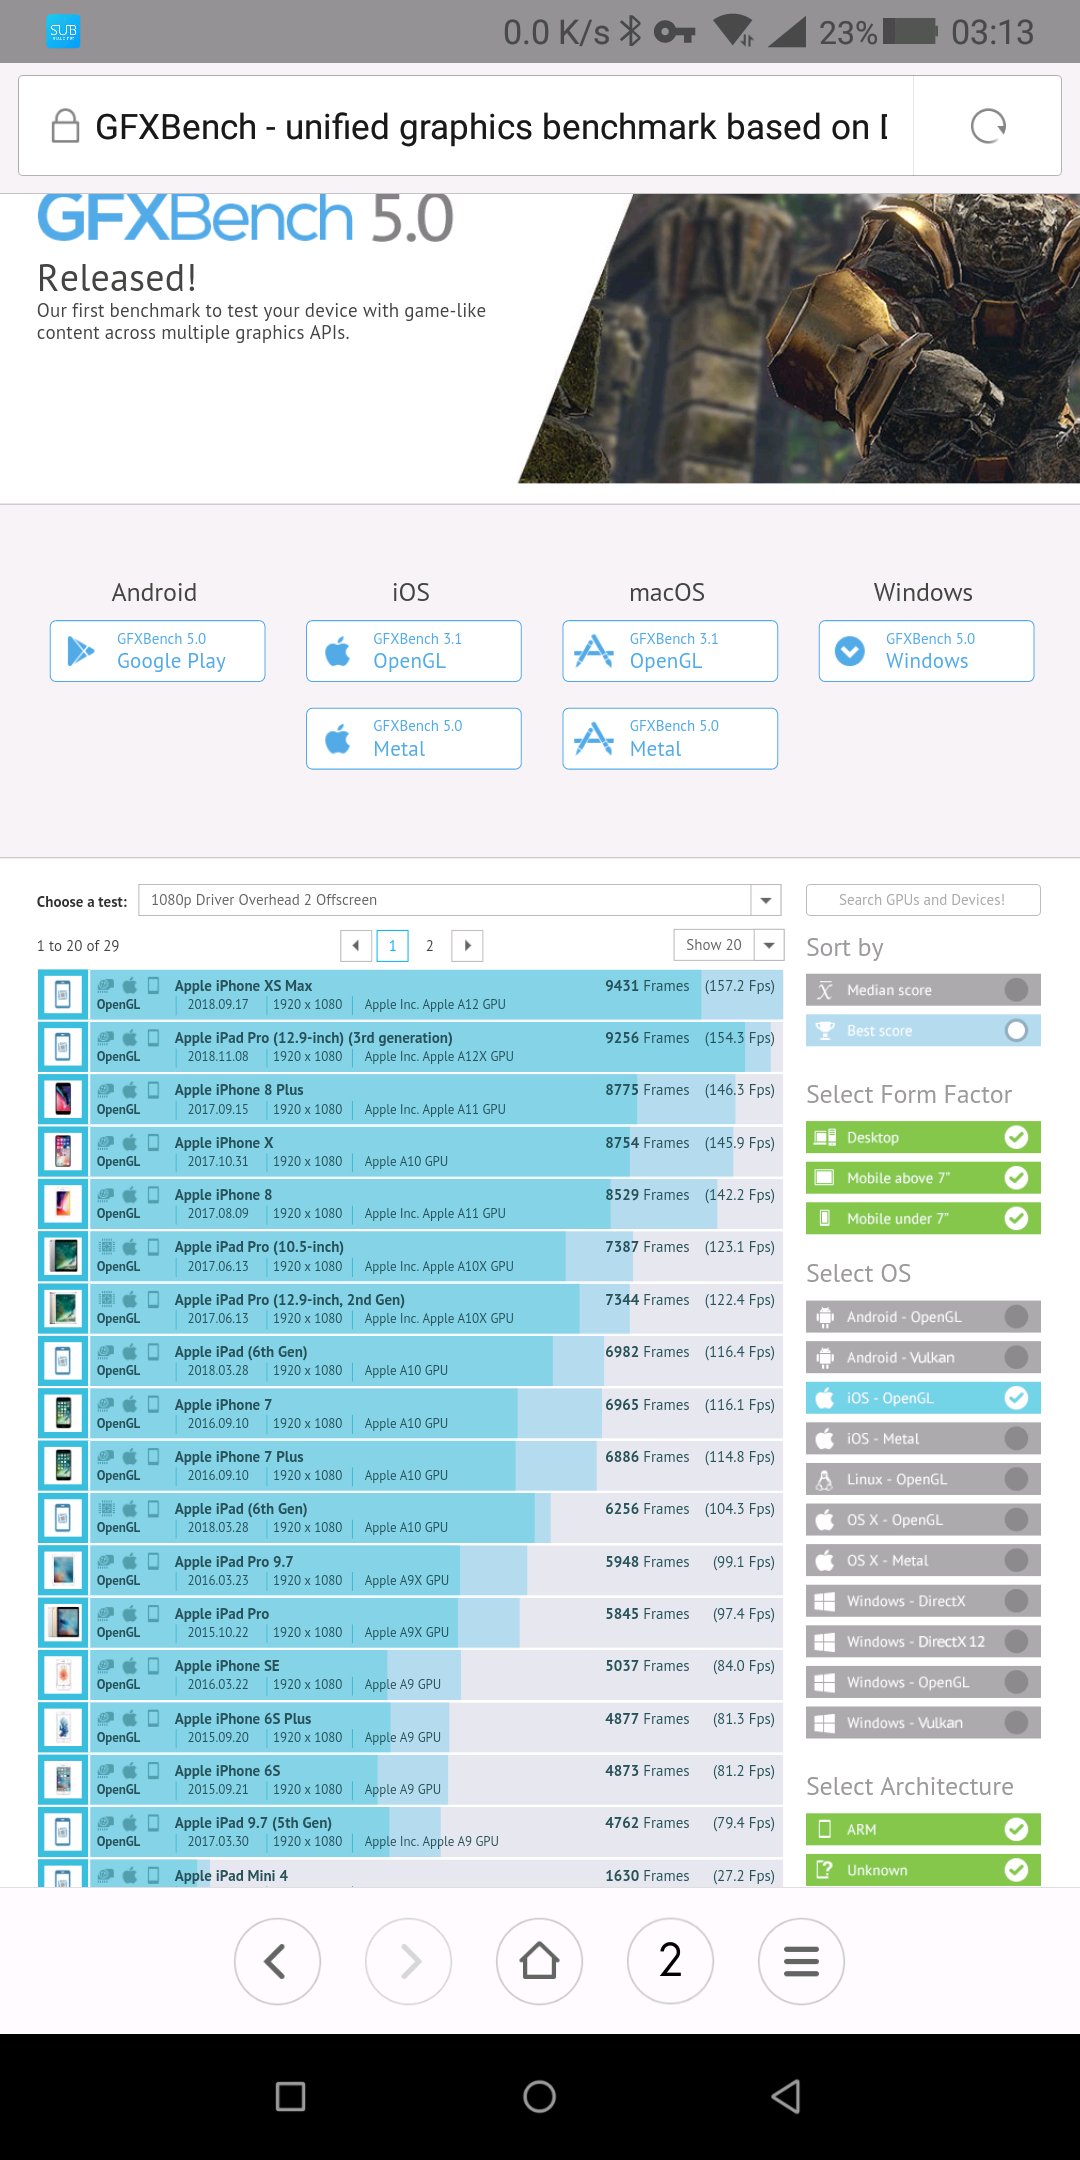Click the GFXBench 5.0 banner logo
The height and width of the screenshot is (2160, 1080).
[x=245, y=218]
